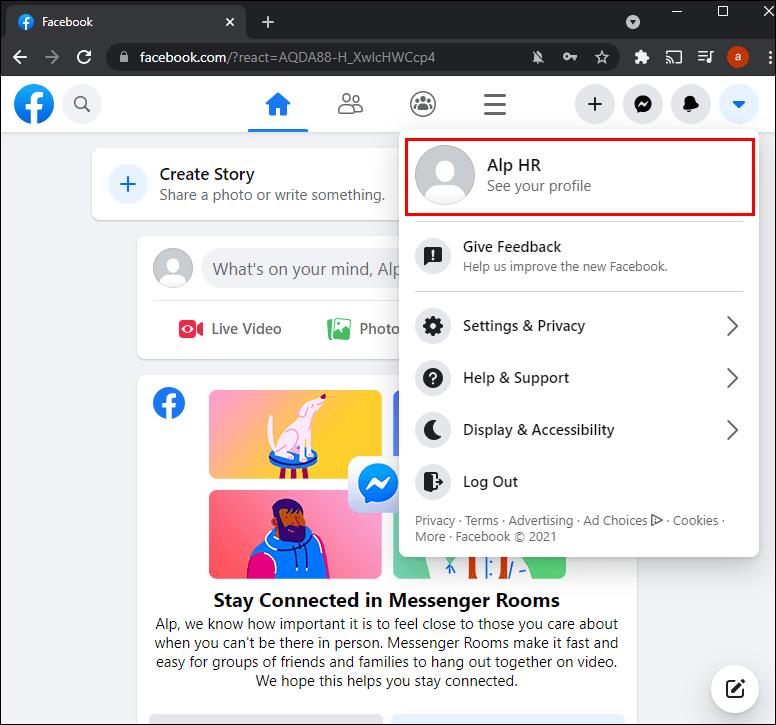Open the dog on stool illustration
The height and width of the screenshot is (725, 776).
(x=295, y=435)
